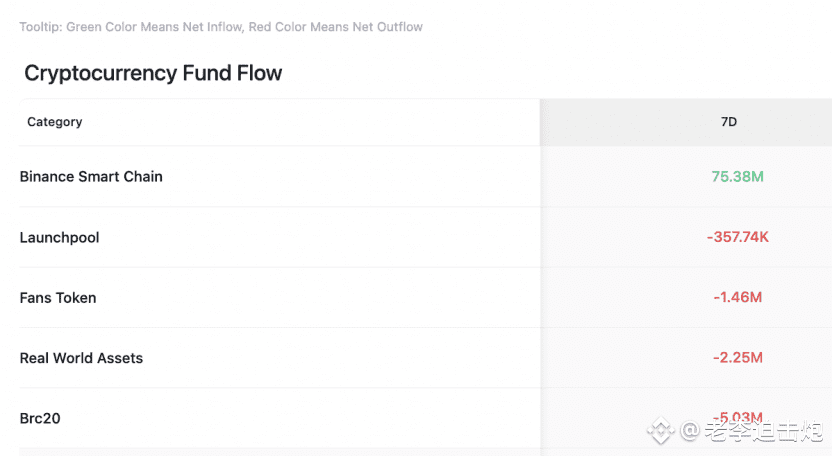832x456 pixels.
Task: Click the @ symbol in watermark
Action: pyautogui.click(x=690, y=431)
